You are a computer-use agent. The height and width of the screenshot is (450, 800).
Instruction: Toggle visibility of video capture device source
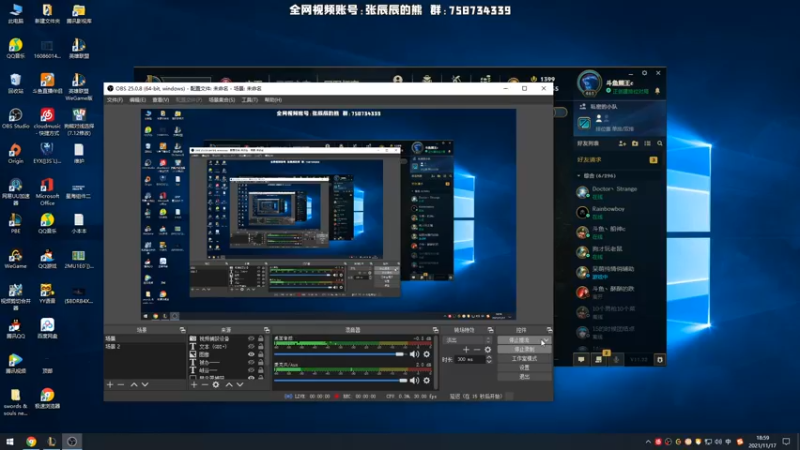251,338
